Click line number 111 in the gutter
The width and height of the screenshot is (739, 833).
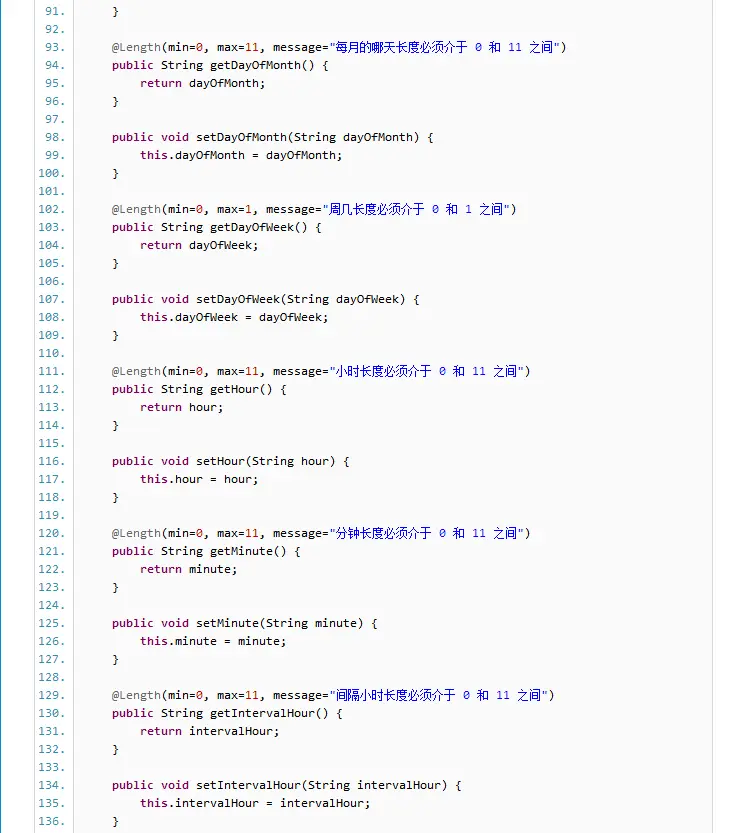point(52,371)
